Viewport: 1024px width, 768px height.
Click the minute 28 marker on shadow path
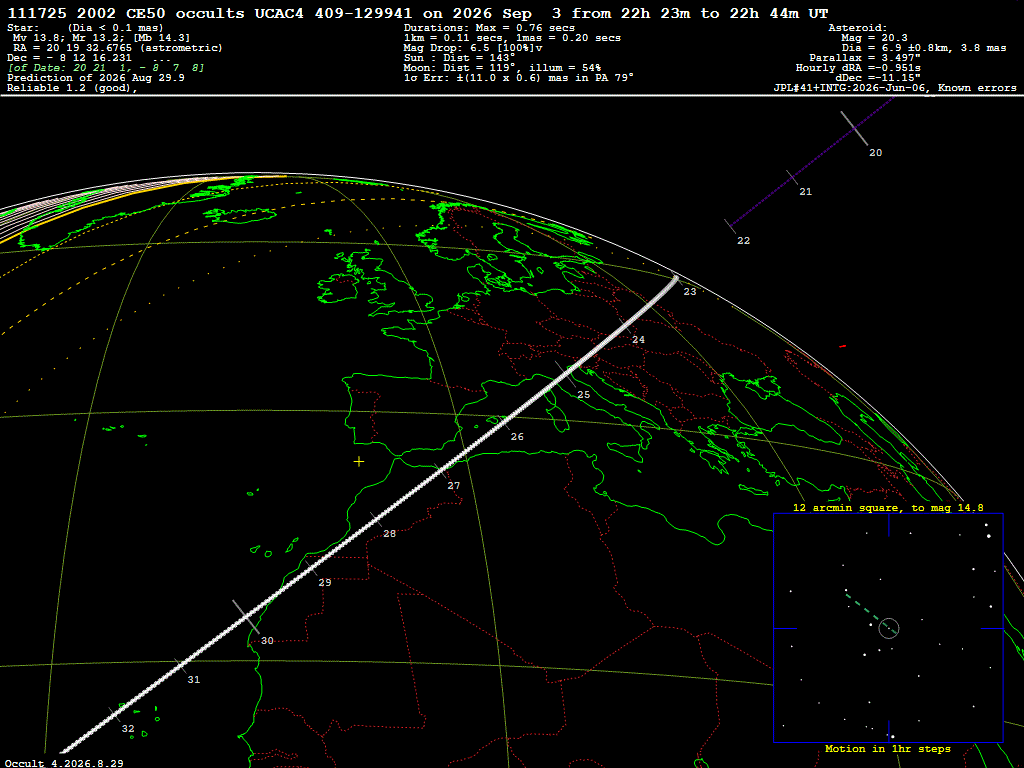click(x=376, y=520)
